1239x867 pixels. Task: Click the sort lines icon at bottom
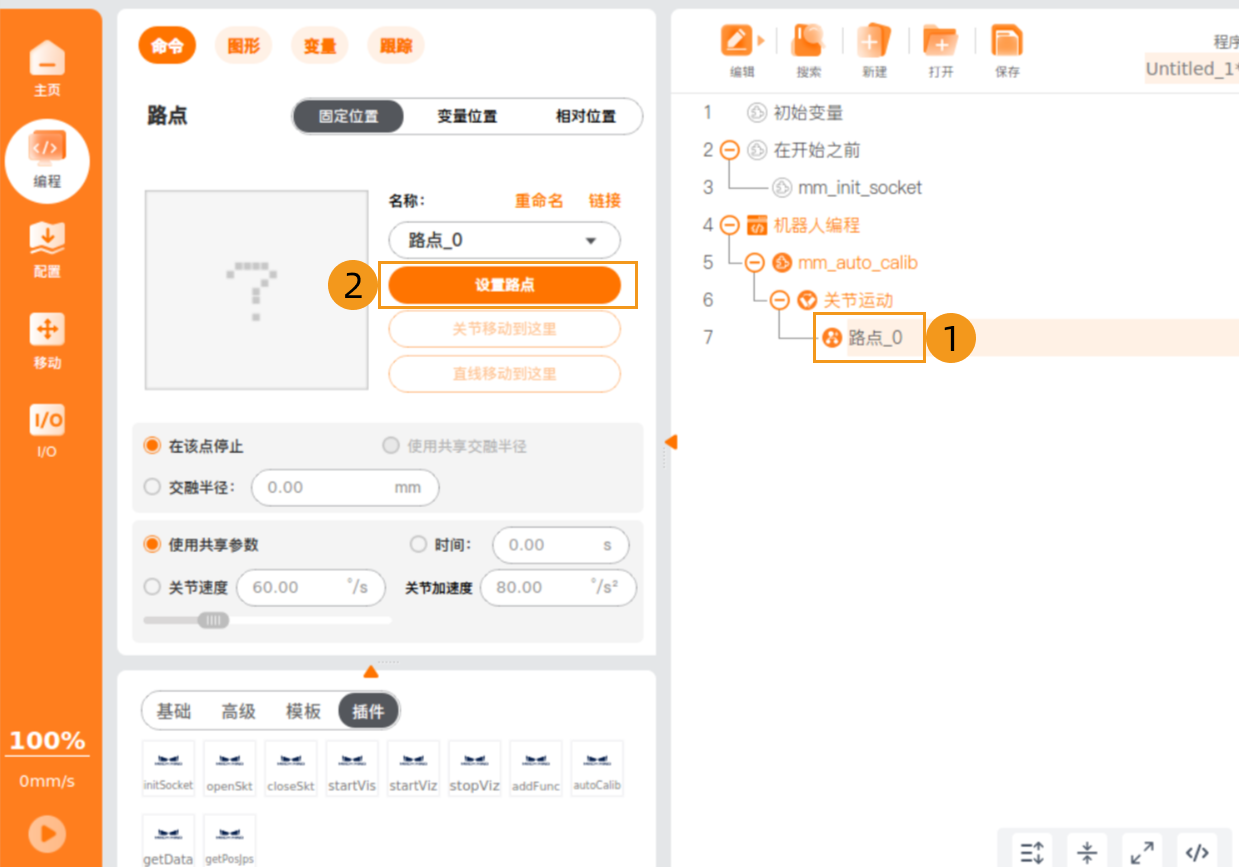click(1032, 852)
